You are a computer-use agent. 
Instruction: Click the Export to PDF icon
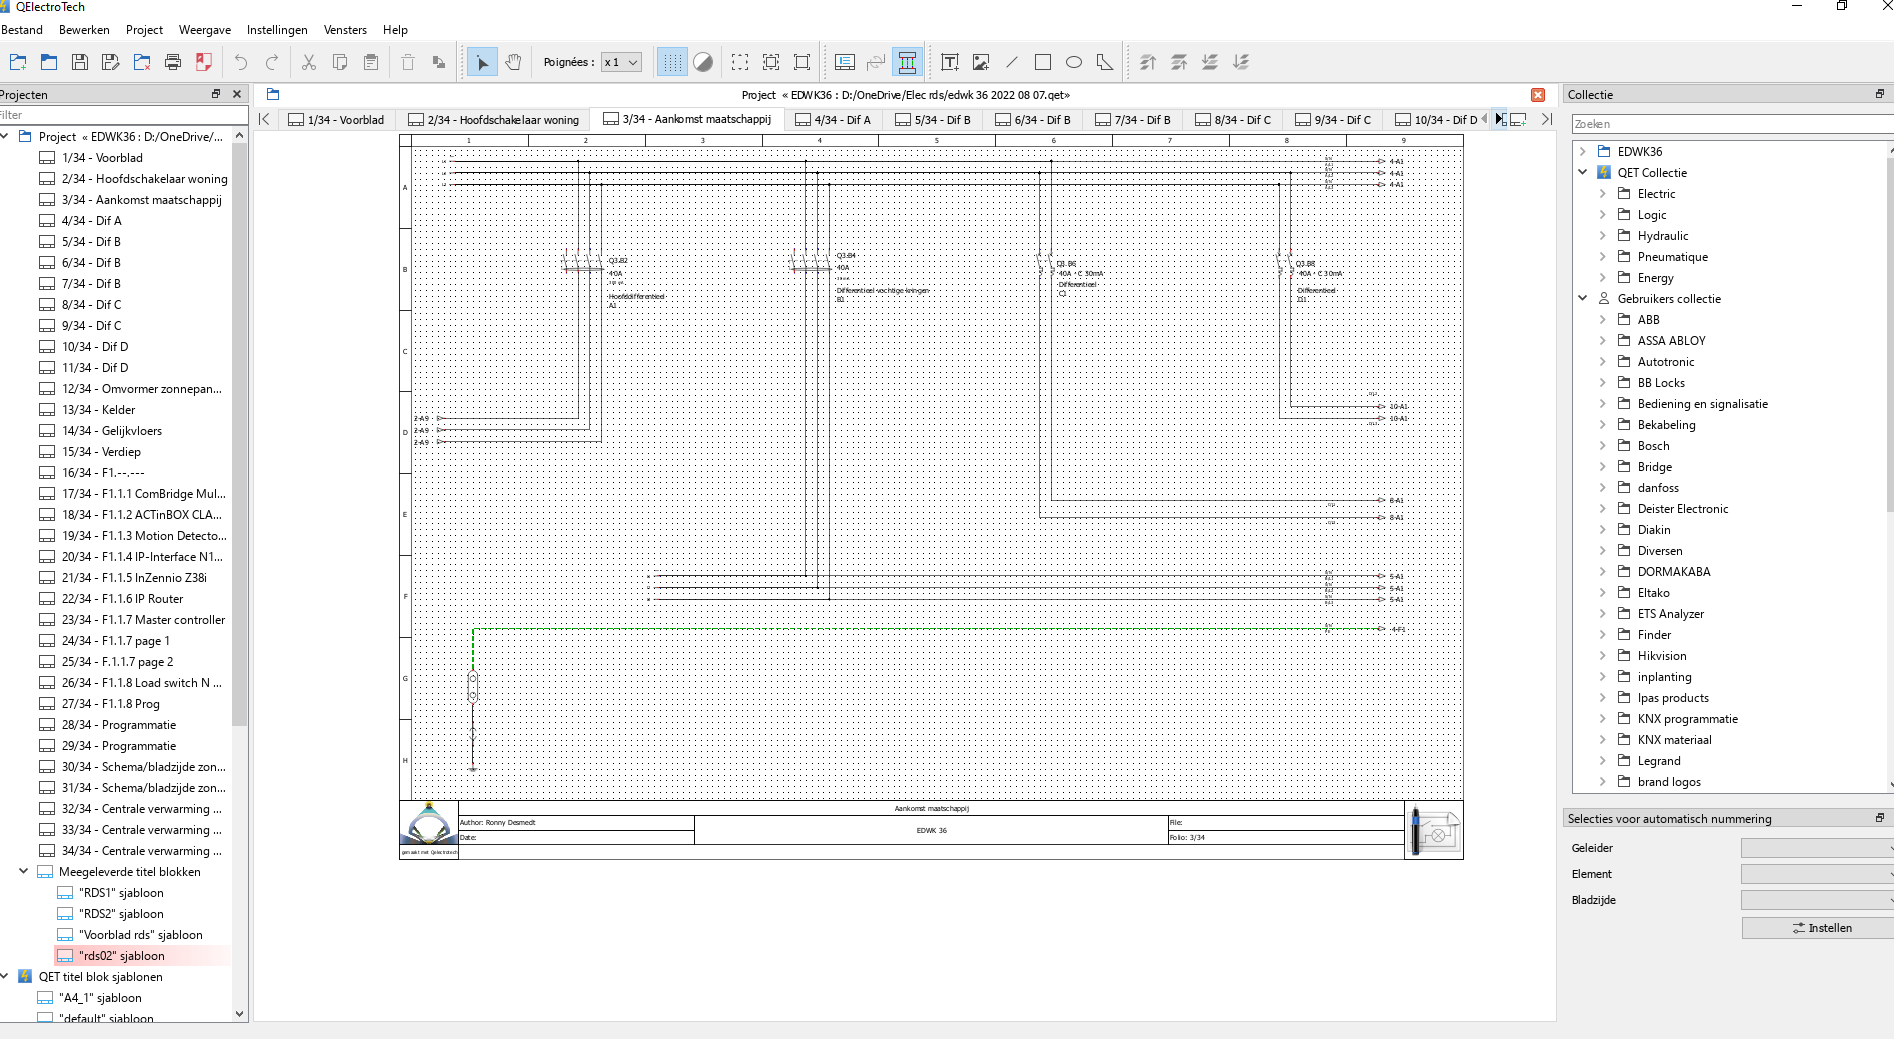point(204,62)
